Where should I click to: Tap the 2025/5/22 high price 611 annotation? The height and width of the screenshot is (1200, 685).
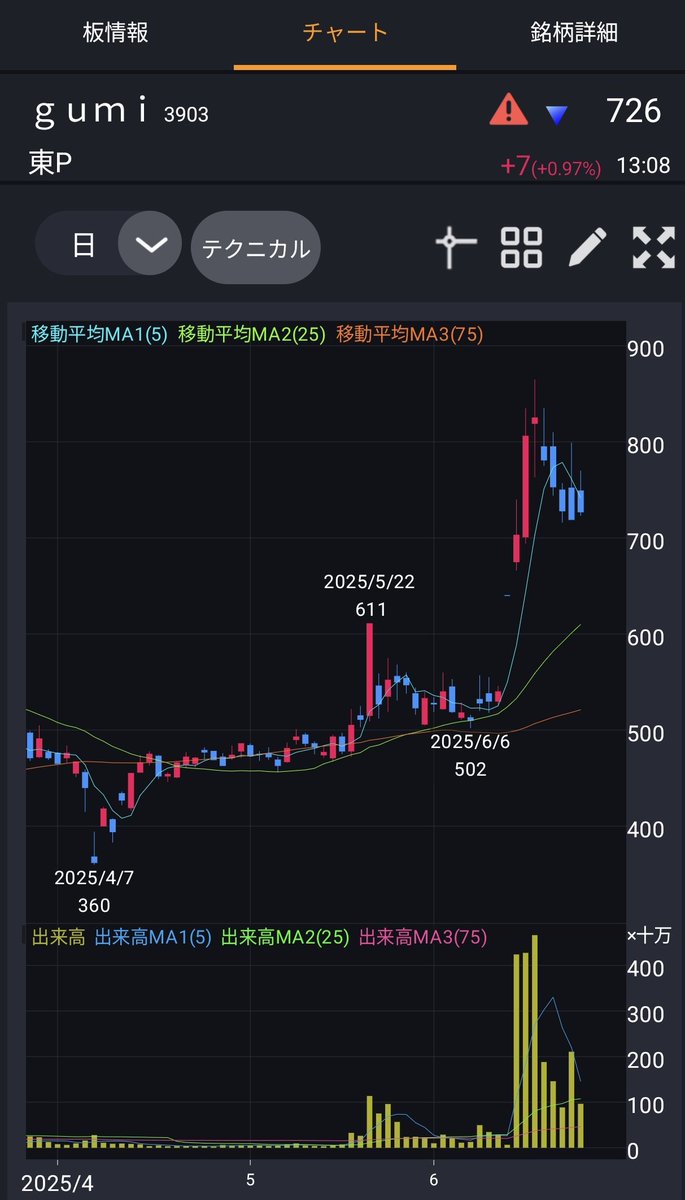pyautogui.click(x=370, y=595)
